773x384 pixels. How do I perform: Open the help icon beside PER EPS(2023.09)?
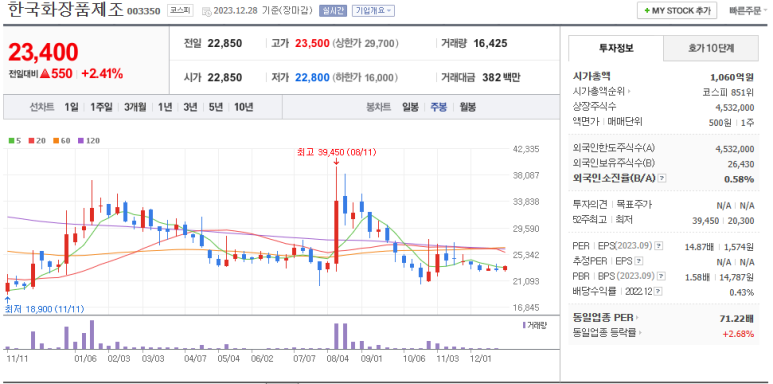tap(658, 246)
